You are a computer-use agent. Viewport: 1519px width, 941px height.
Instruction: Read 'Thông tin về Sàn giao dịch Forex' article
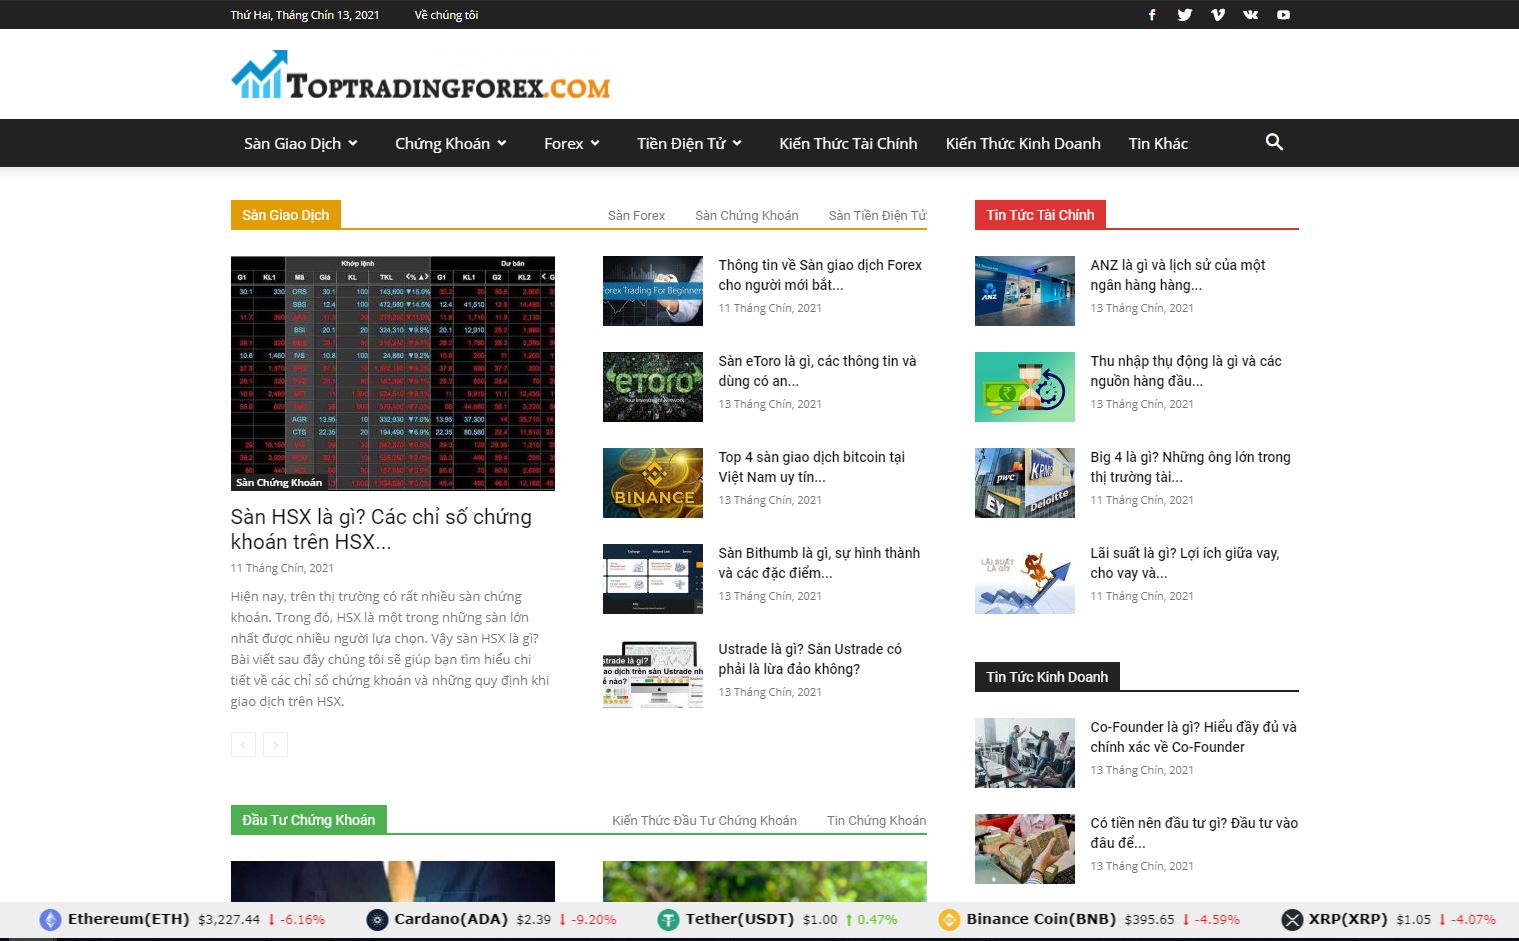point(820,275)
